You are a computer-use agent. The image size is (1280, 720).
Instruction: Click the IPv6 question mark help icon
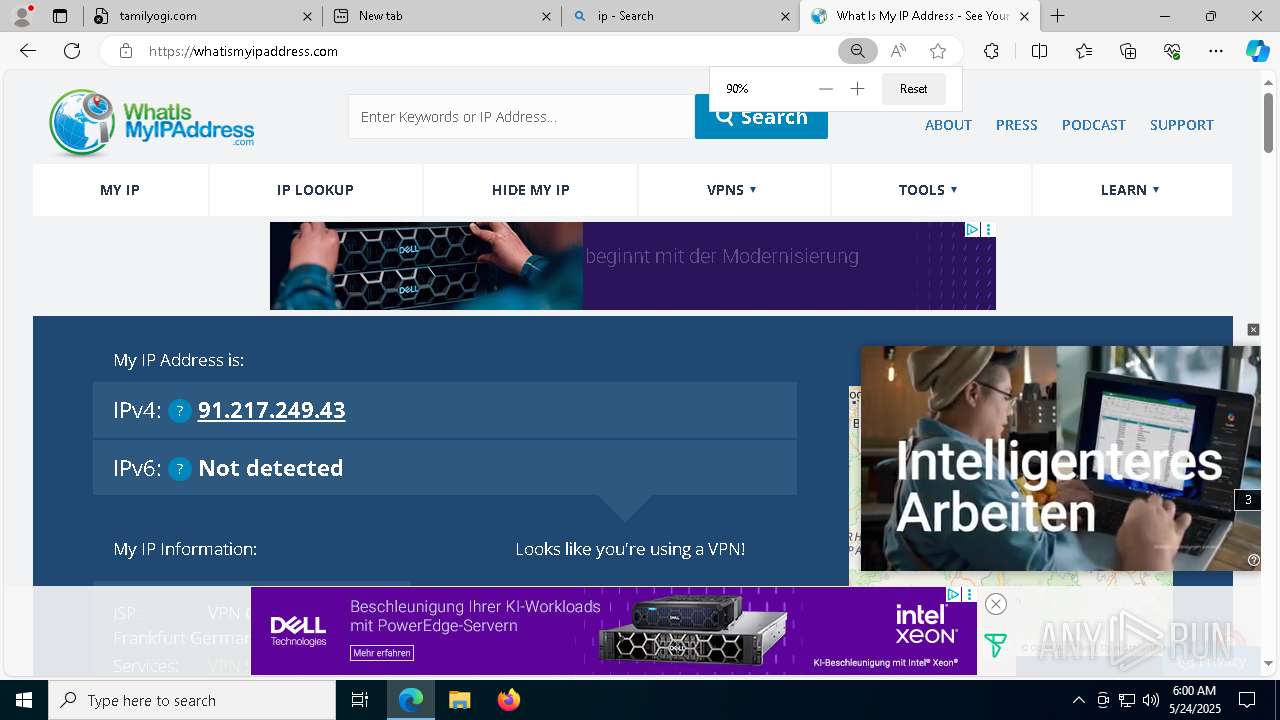[x=180, y=469]
